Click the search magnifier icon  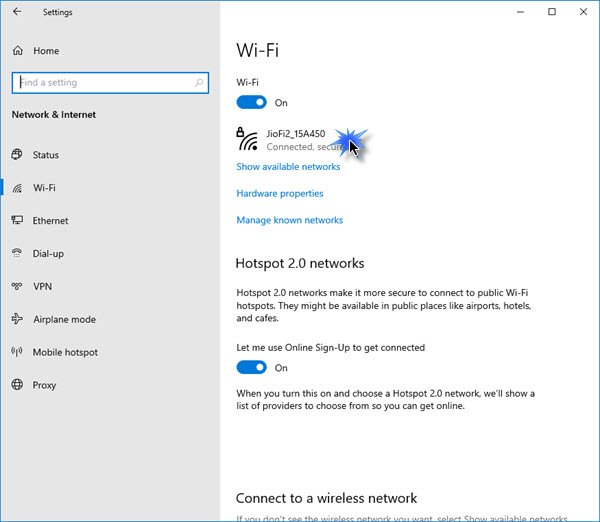click(x=199, y=82)
